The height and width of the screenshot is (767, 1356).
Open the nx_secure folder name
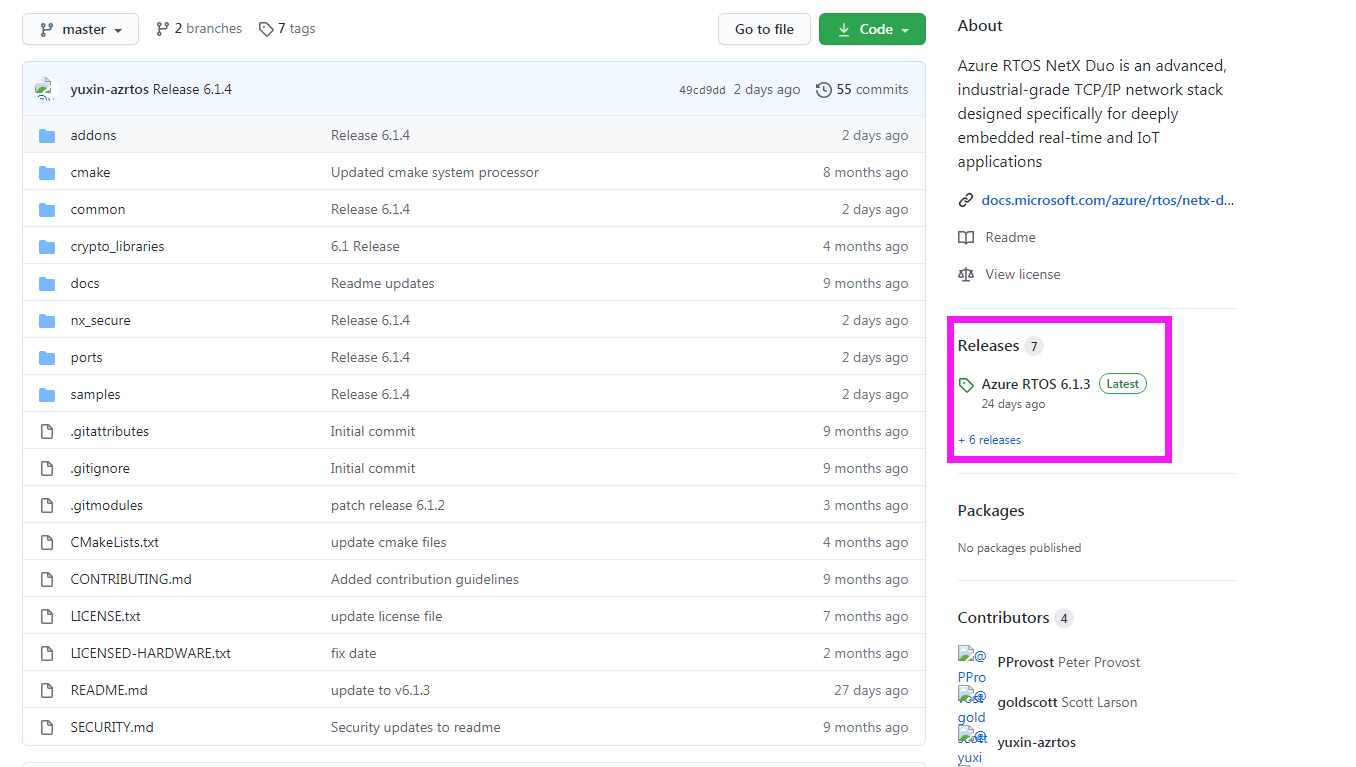point(100,320)
